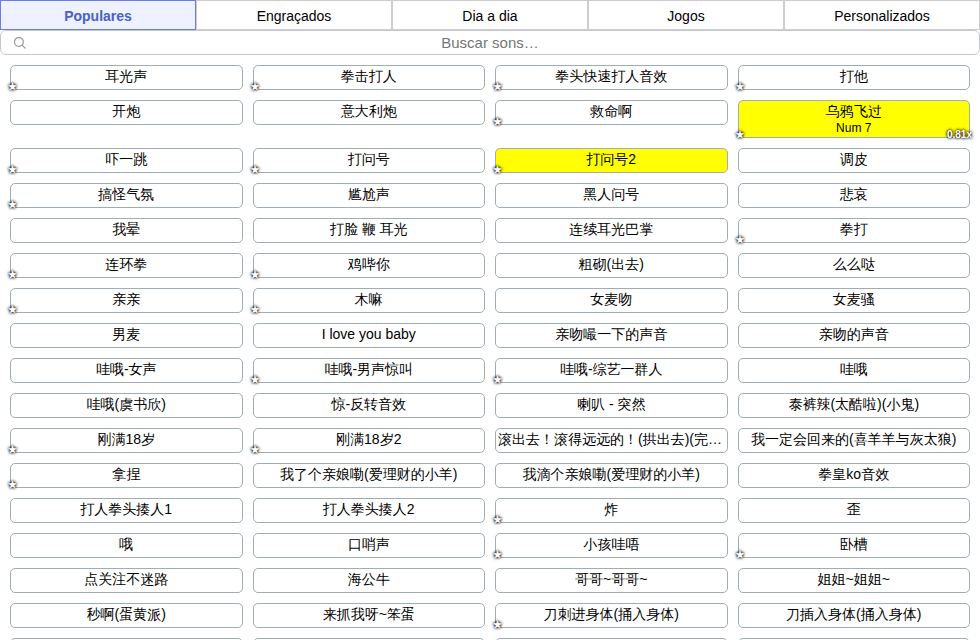Focus the Buscar sons search field
The height and width of the screenshot is (640, 980).
[x=490, y=43]
